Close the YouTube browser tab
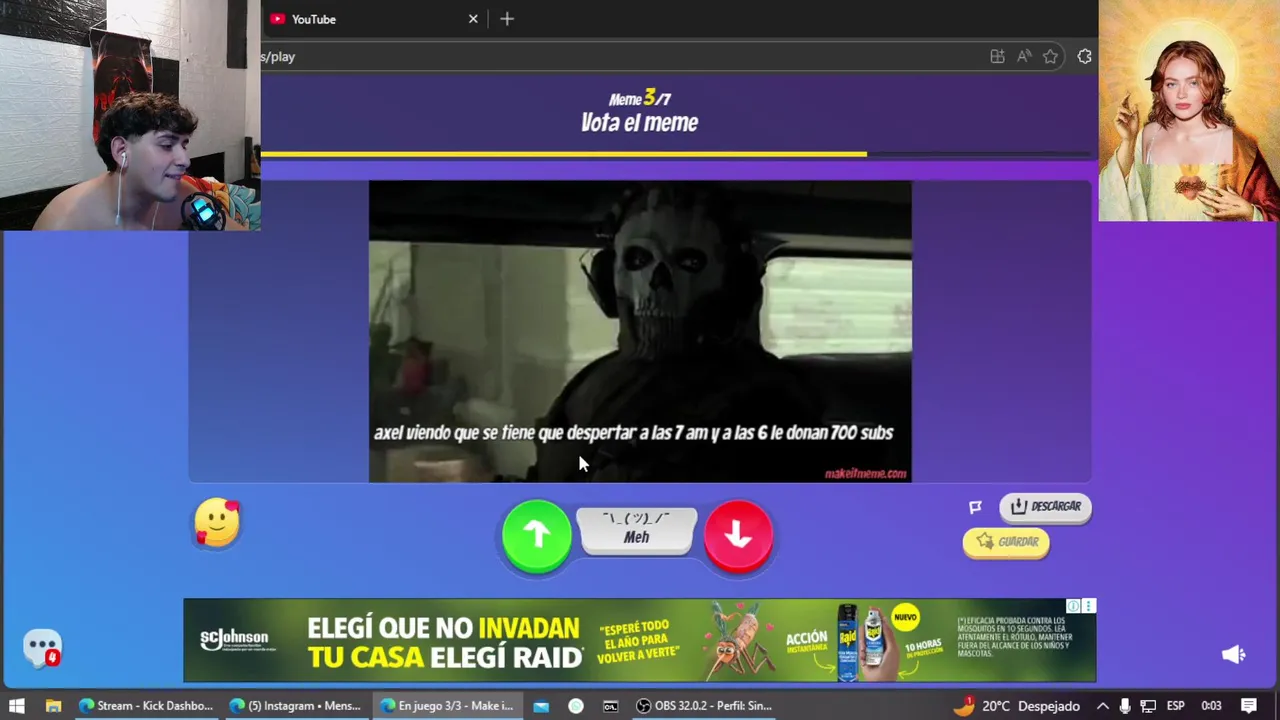This screenshot has width=1280, height=720. [x=473, y=19]
